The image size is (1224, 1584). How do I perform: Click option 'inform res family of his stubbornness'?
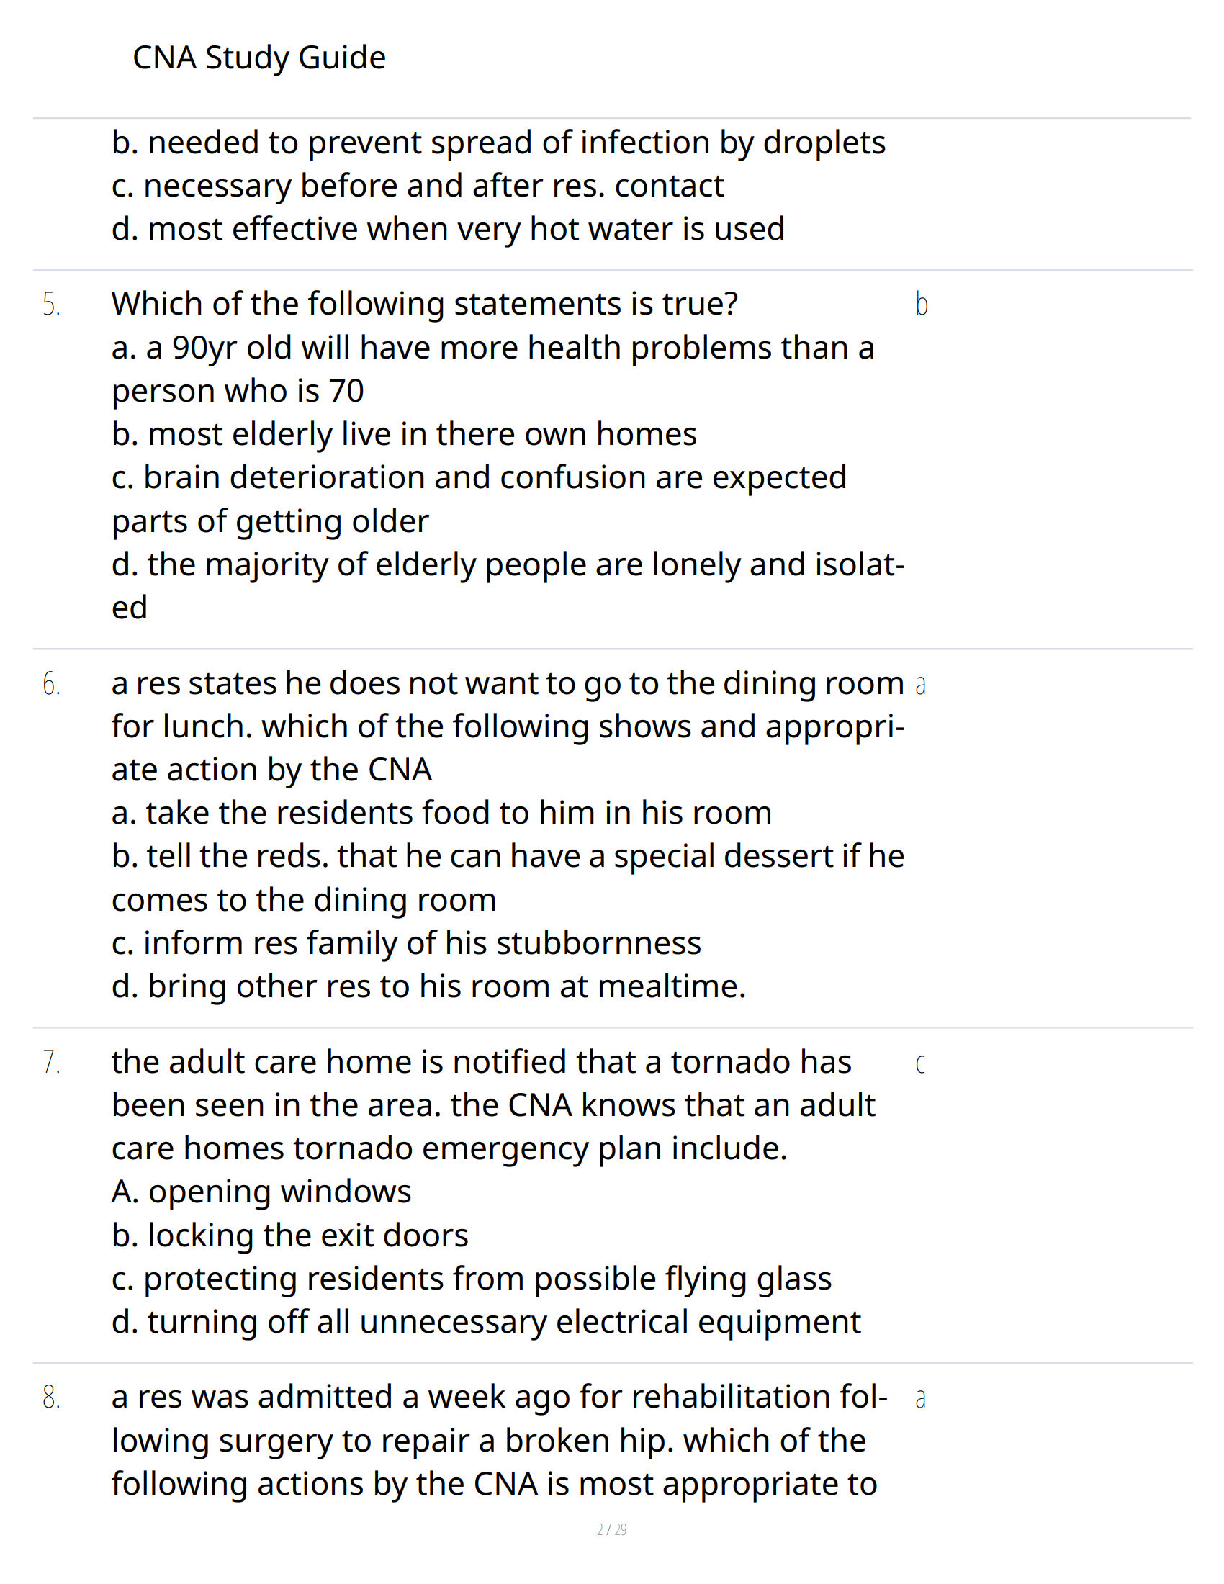tap(407, 943)
